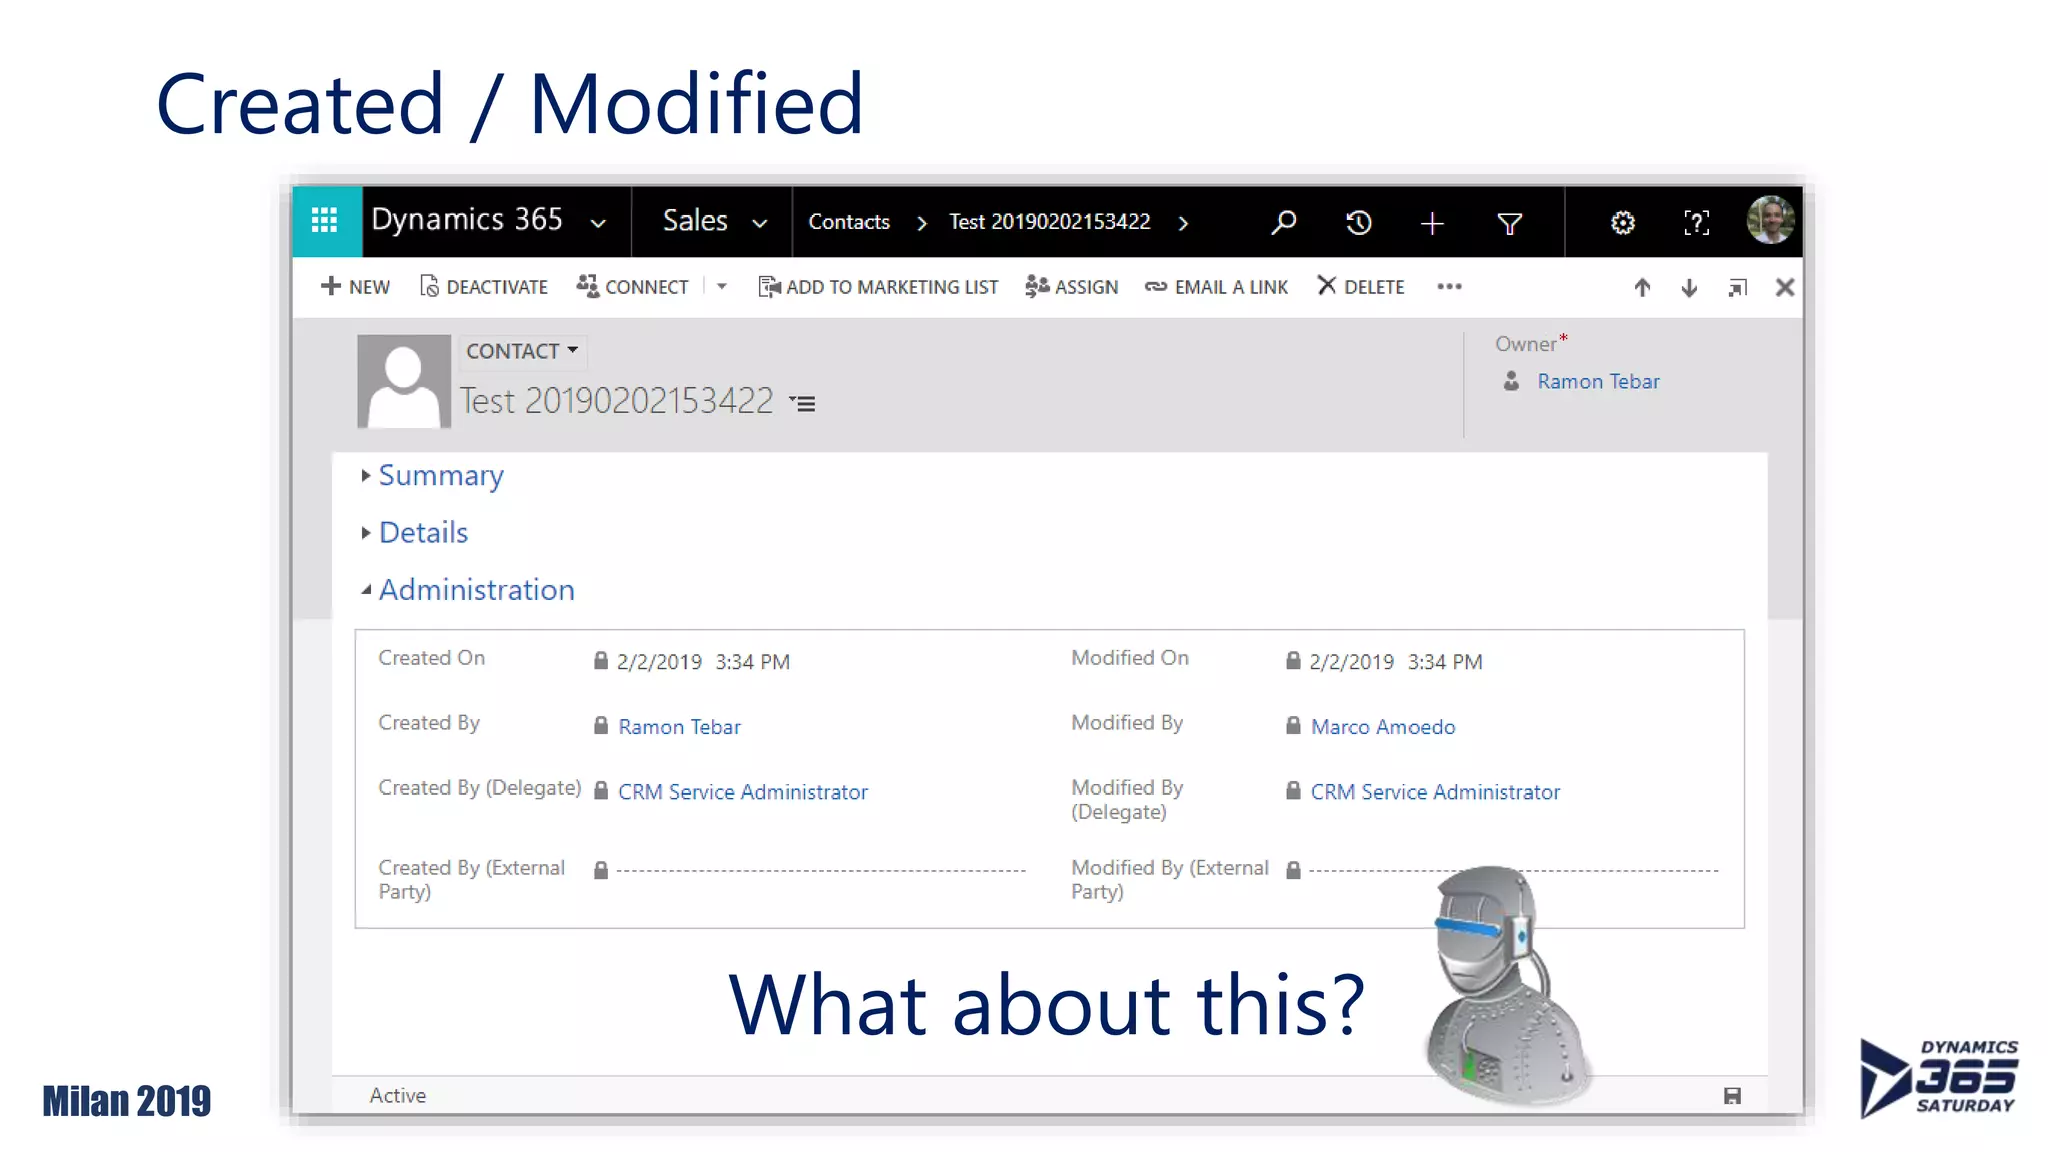
Task: Open the Dynamics 365 dropdown chevron
Action: click(x=598, y=223)
